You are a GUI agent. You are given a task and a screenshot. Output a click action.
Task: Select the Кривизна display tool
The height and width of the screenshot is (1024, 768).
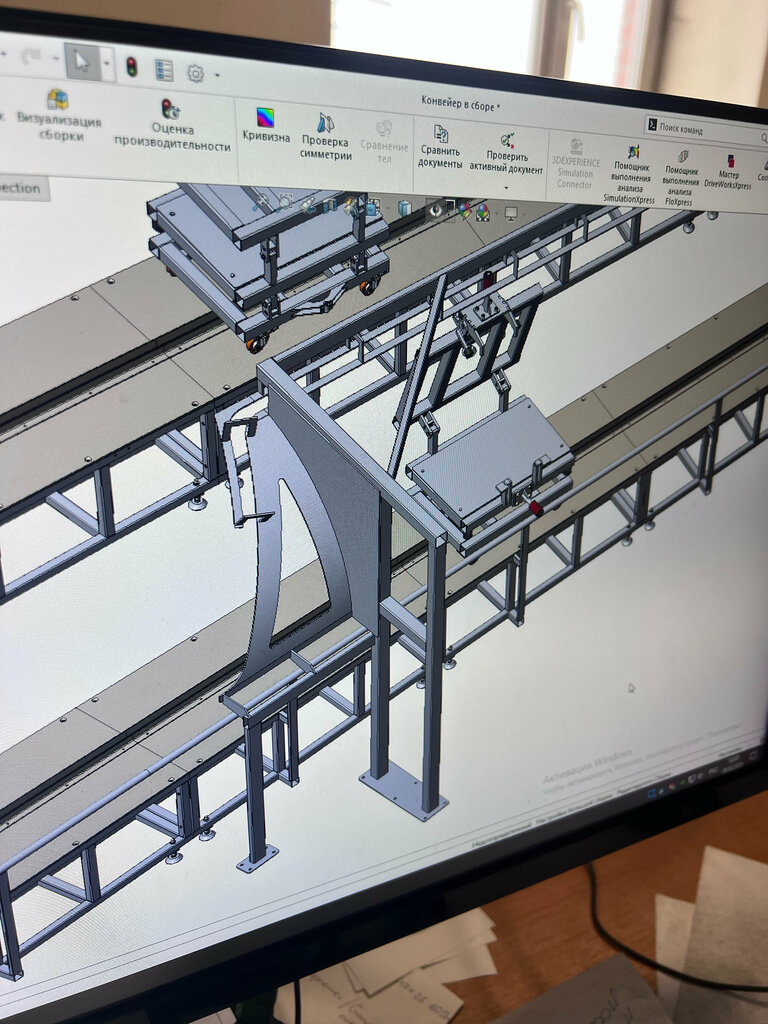coord(266,125)
